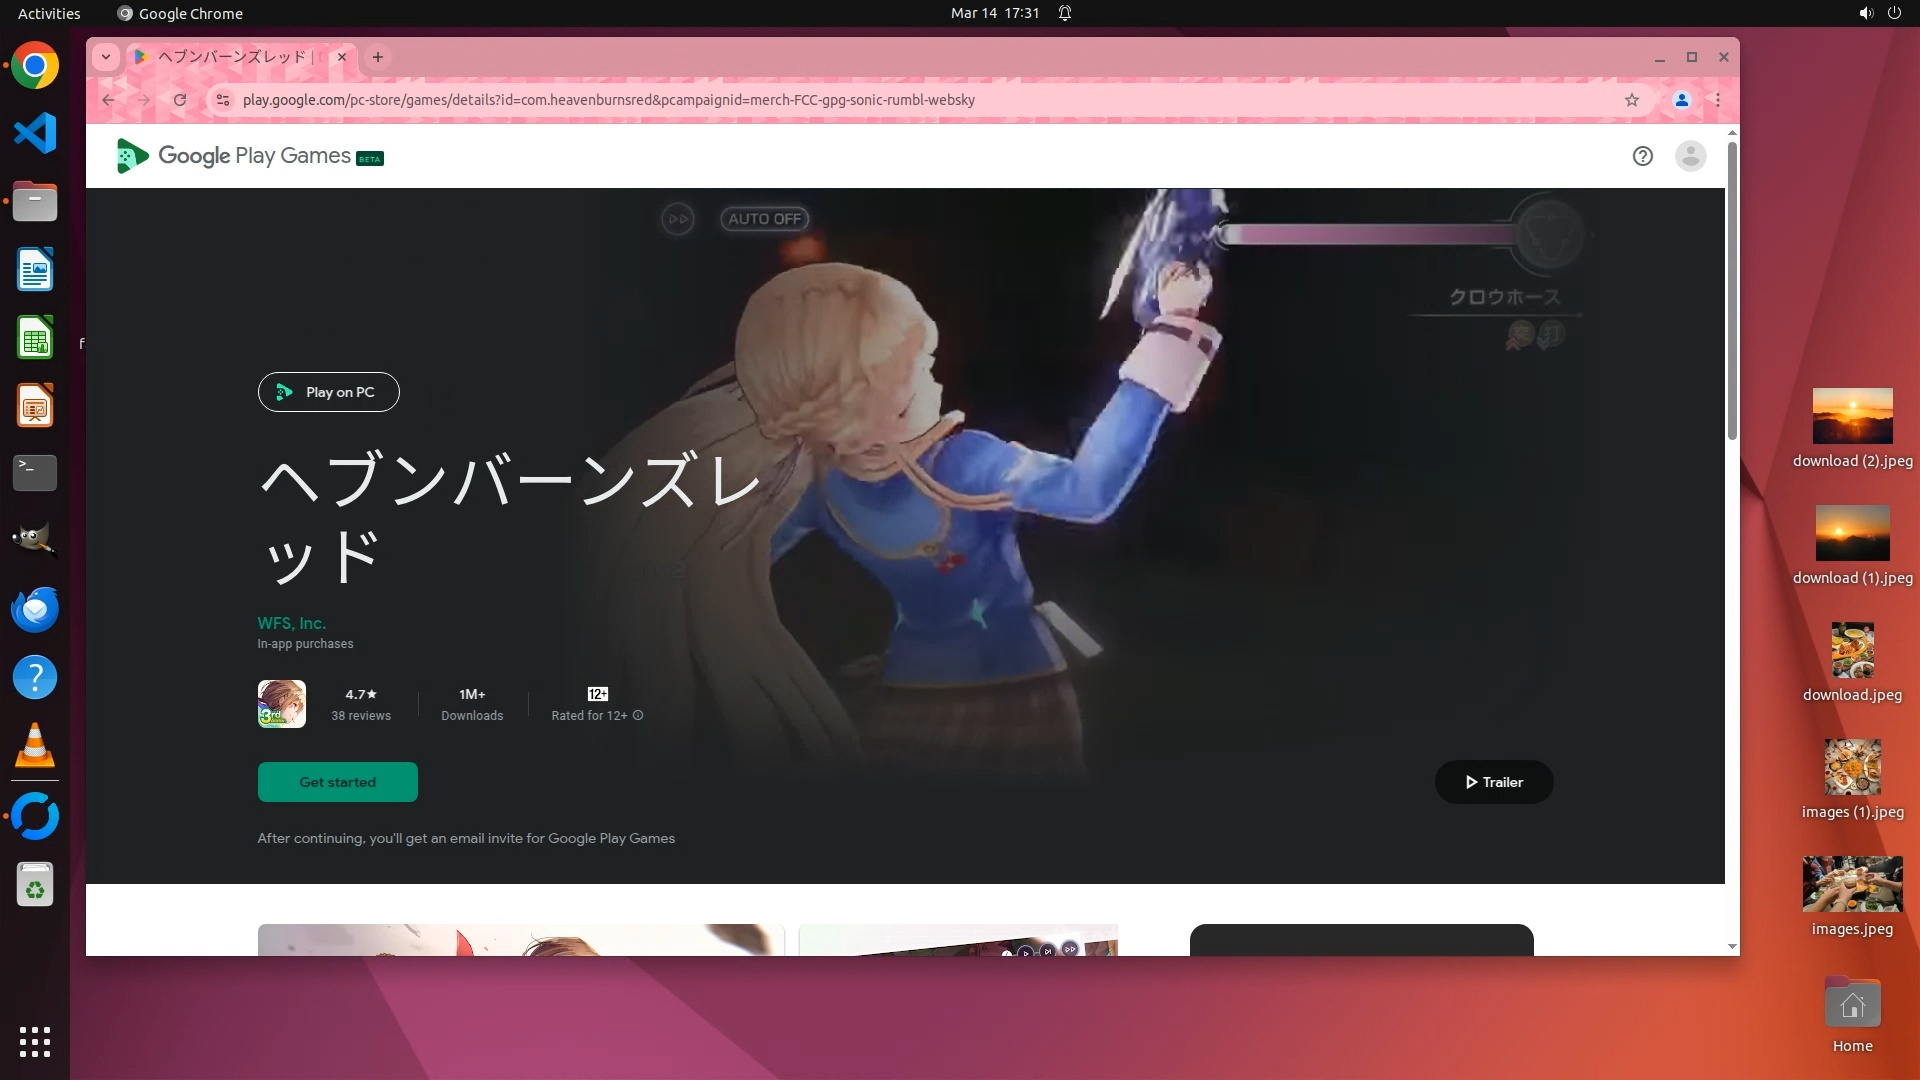This screenshot has height=1080, width=1920.
Task: Open a new tab with the plus button
Action: [x=378, y=57]
